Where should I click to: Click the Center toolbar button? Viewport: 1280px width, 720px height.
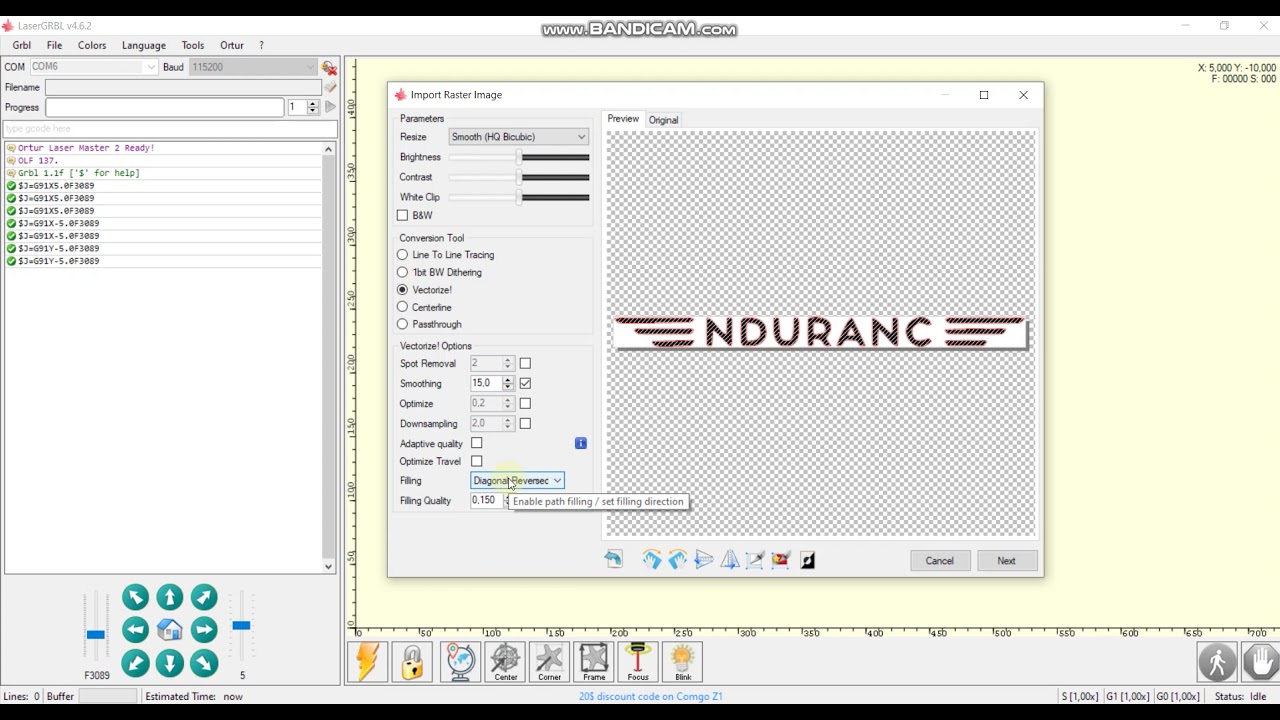point(506,662)
